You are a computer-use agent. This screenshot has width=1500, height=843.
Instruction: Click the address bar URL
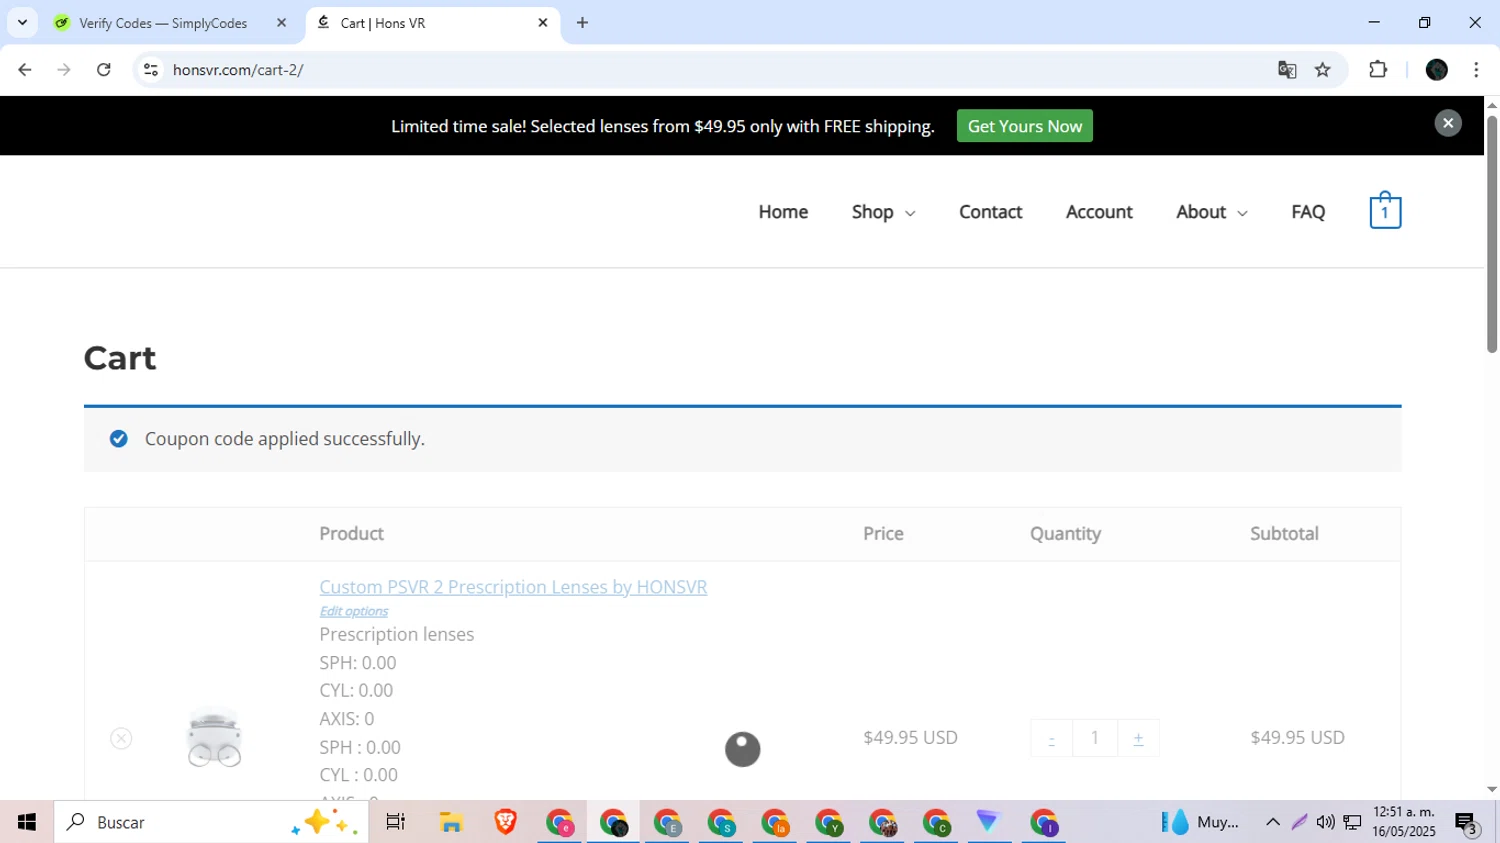(238, 70)
